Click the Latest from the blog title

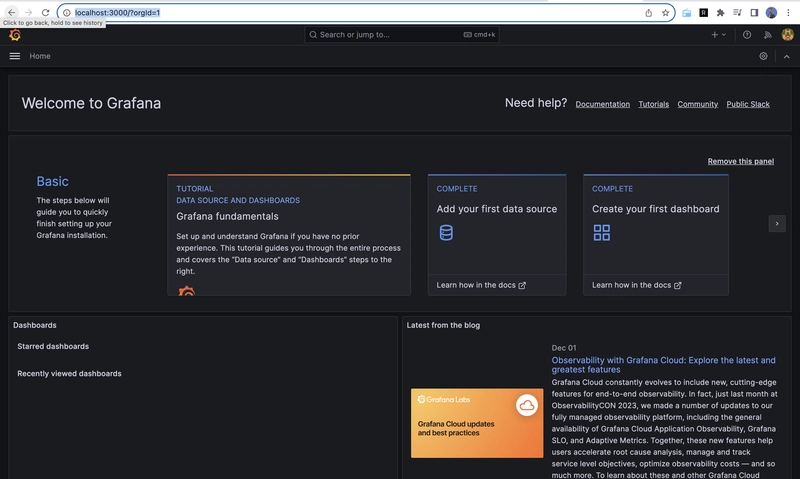coord(443,325)
